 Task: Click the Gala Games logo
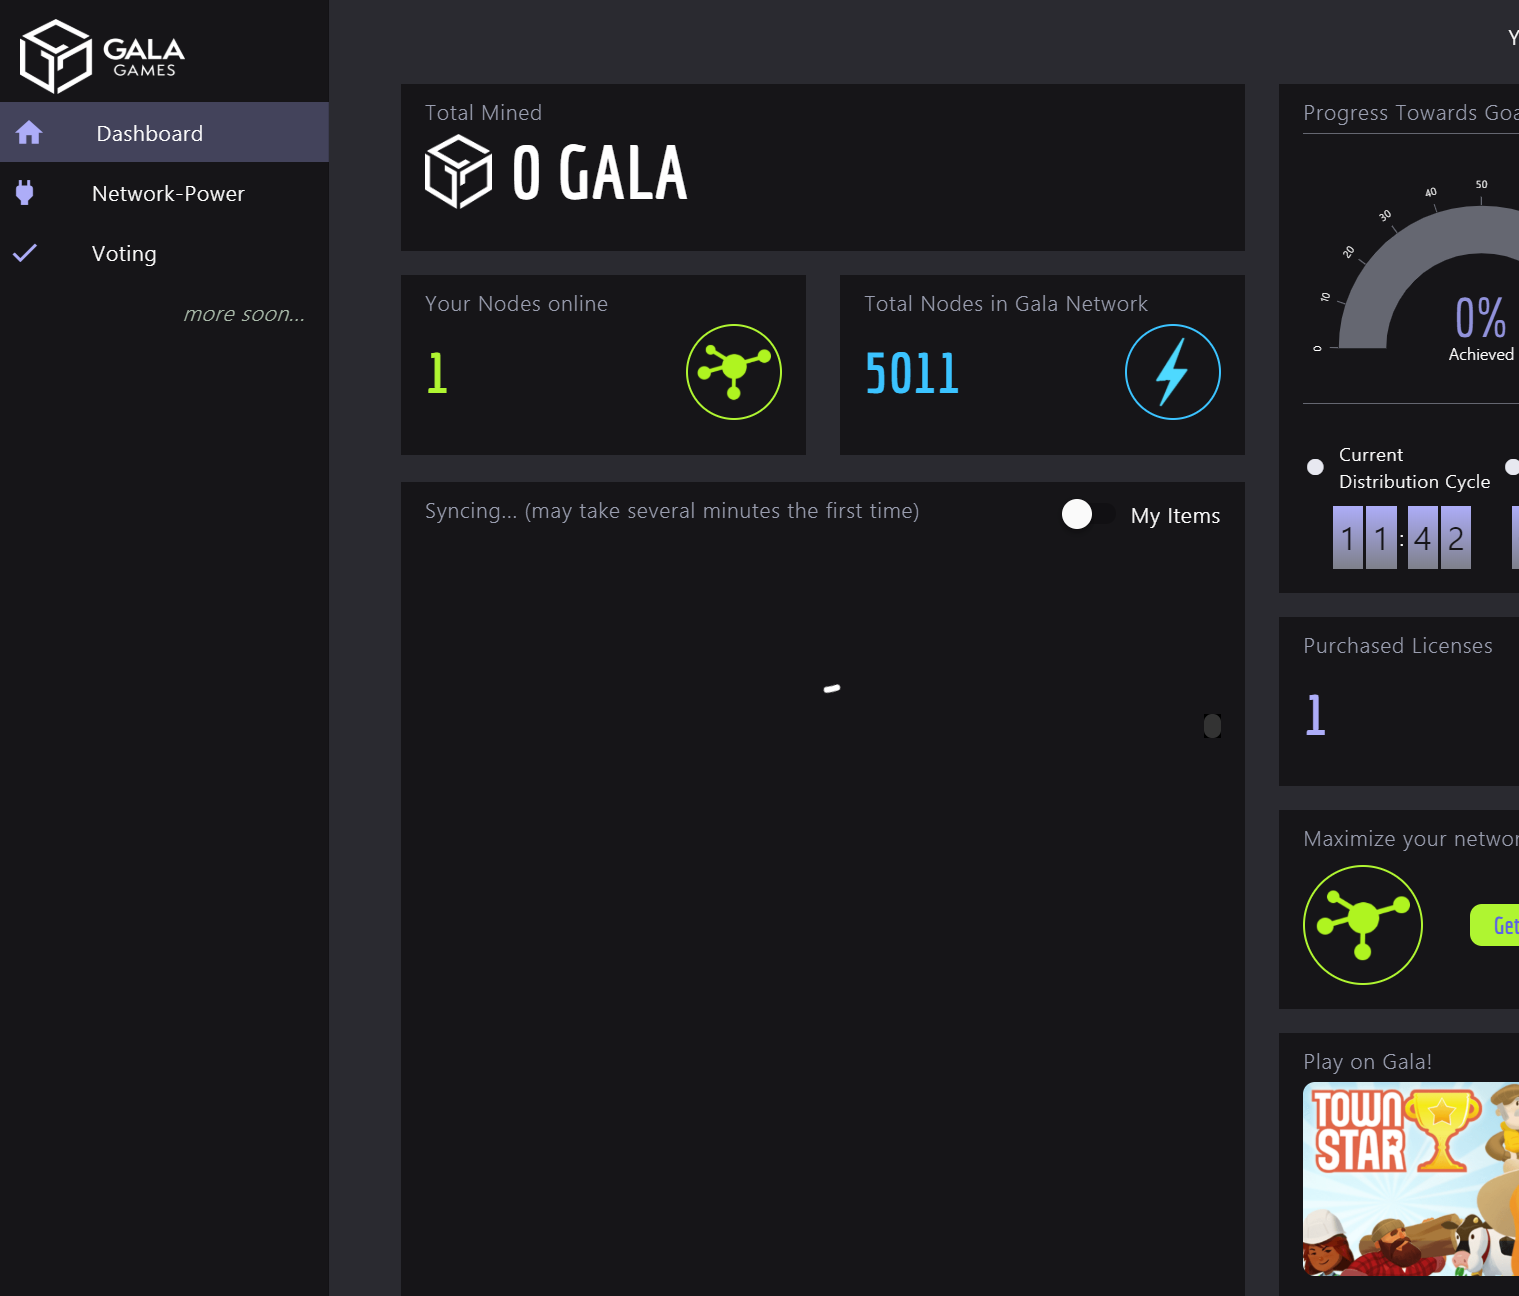[x=102, y=56]
